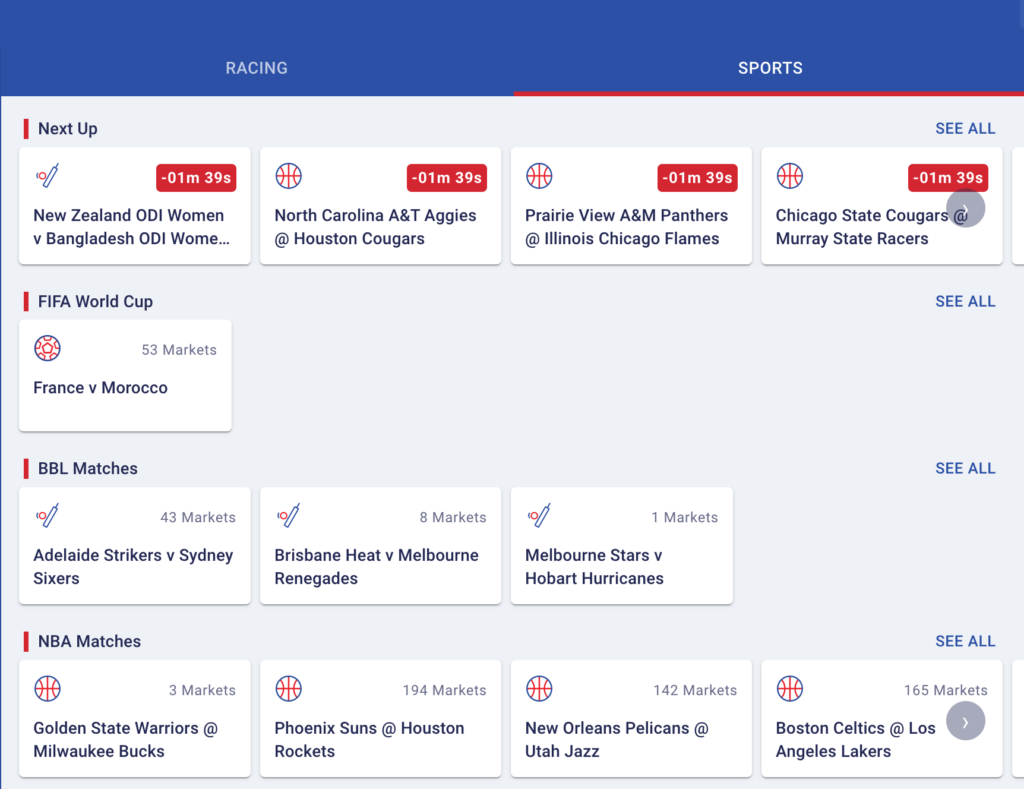Switch to the Racing tab
Screen dimensions: 1024x789
(257, 68)
